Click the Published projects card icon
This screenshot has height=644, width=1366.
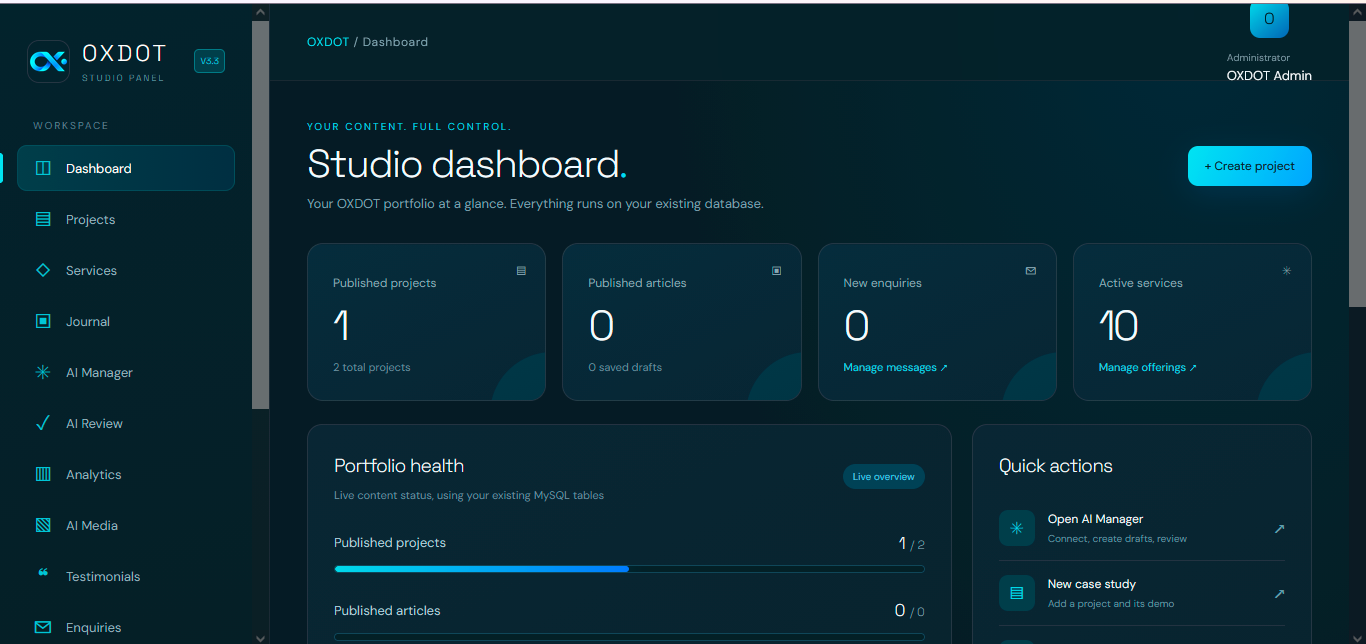click(521, 270)
